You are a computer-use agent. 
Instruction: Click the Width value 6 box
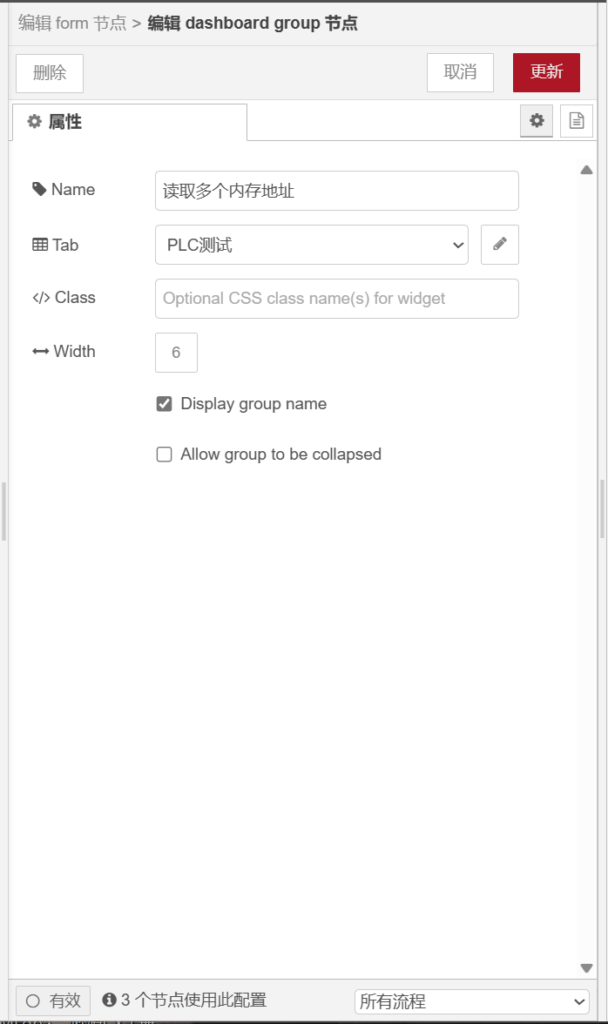coord(176,353)
